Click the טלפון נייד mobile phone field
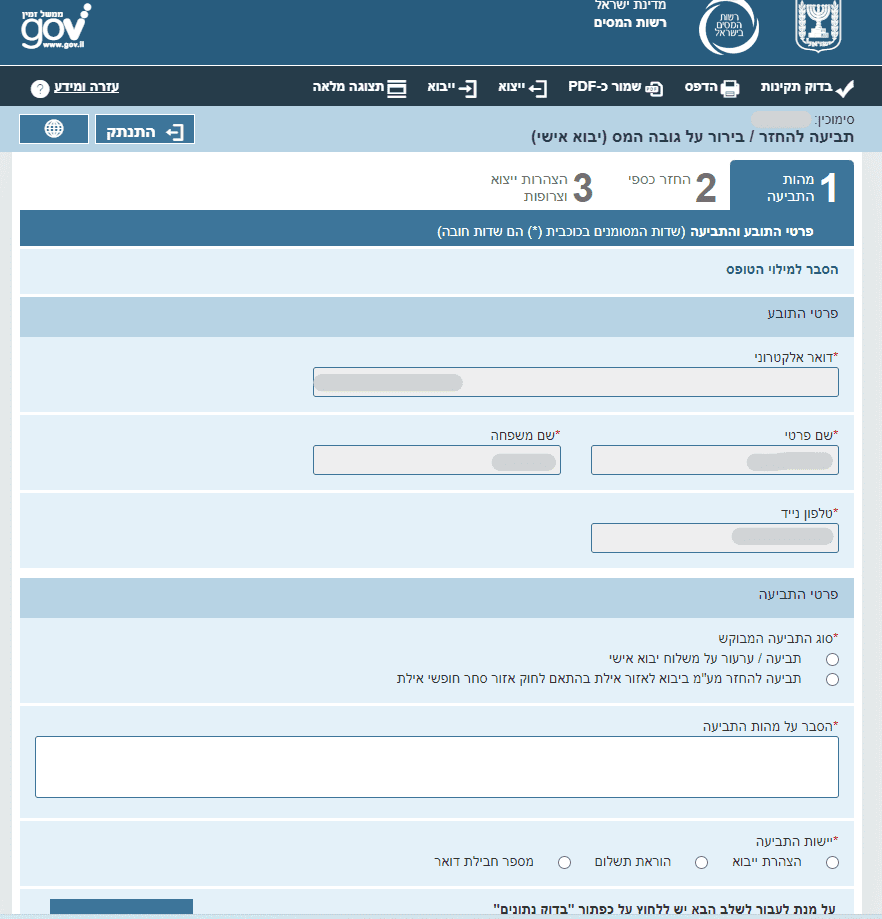The image size is (882, 919). click(714, 538)
